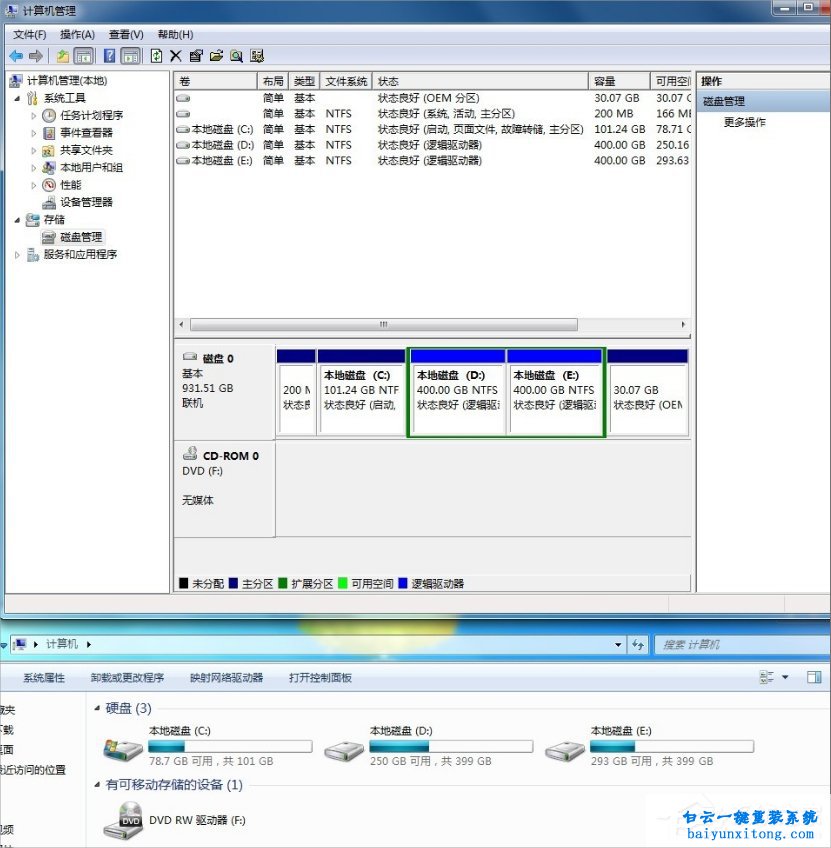Expand the 服务和应用程序 node
Viewport: 831px width, 848px height.
pos(17,254)
